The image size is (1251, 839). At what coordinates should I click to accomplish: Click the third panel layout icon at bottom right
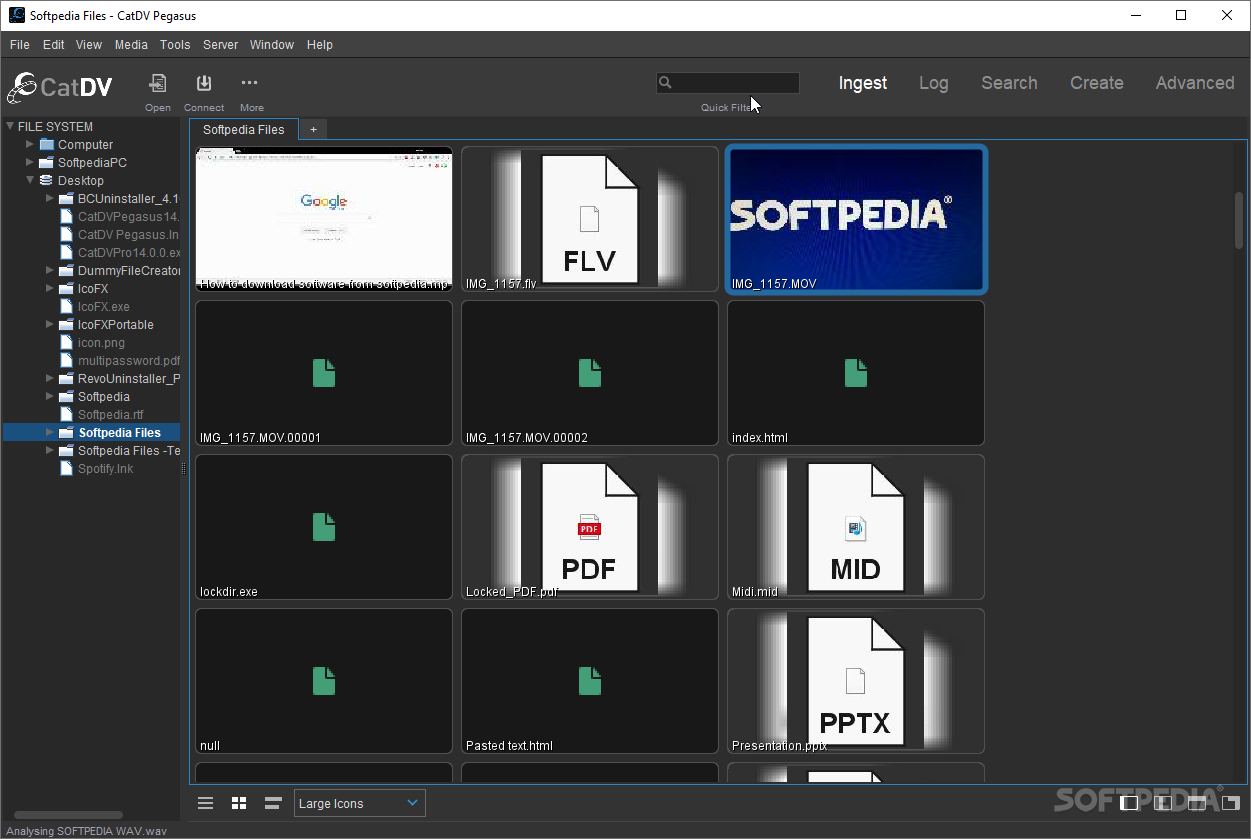pos(1196,802)
